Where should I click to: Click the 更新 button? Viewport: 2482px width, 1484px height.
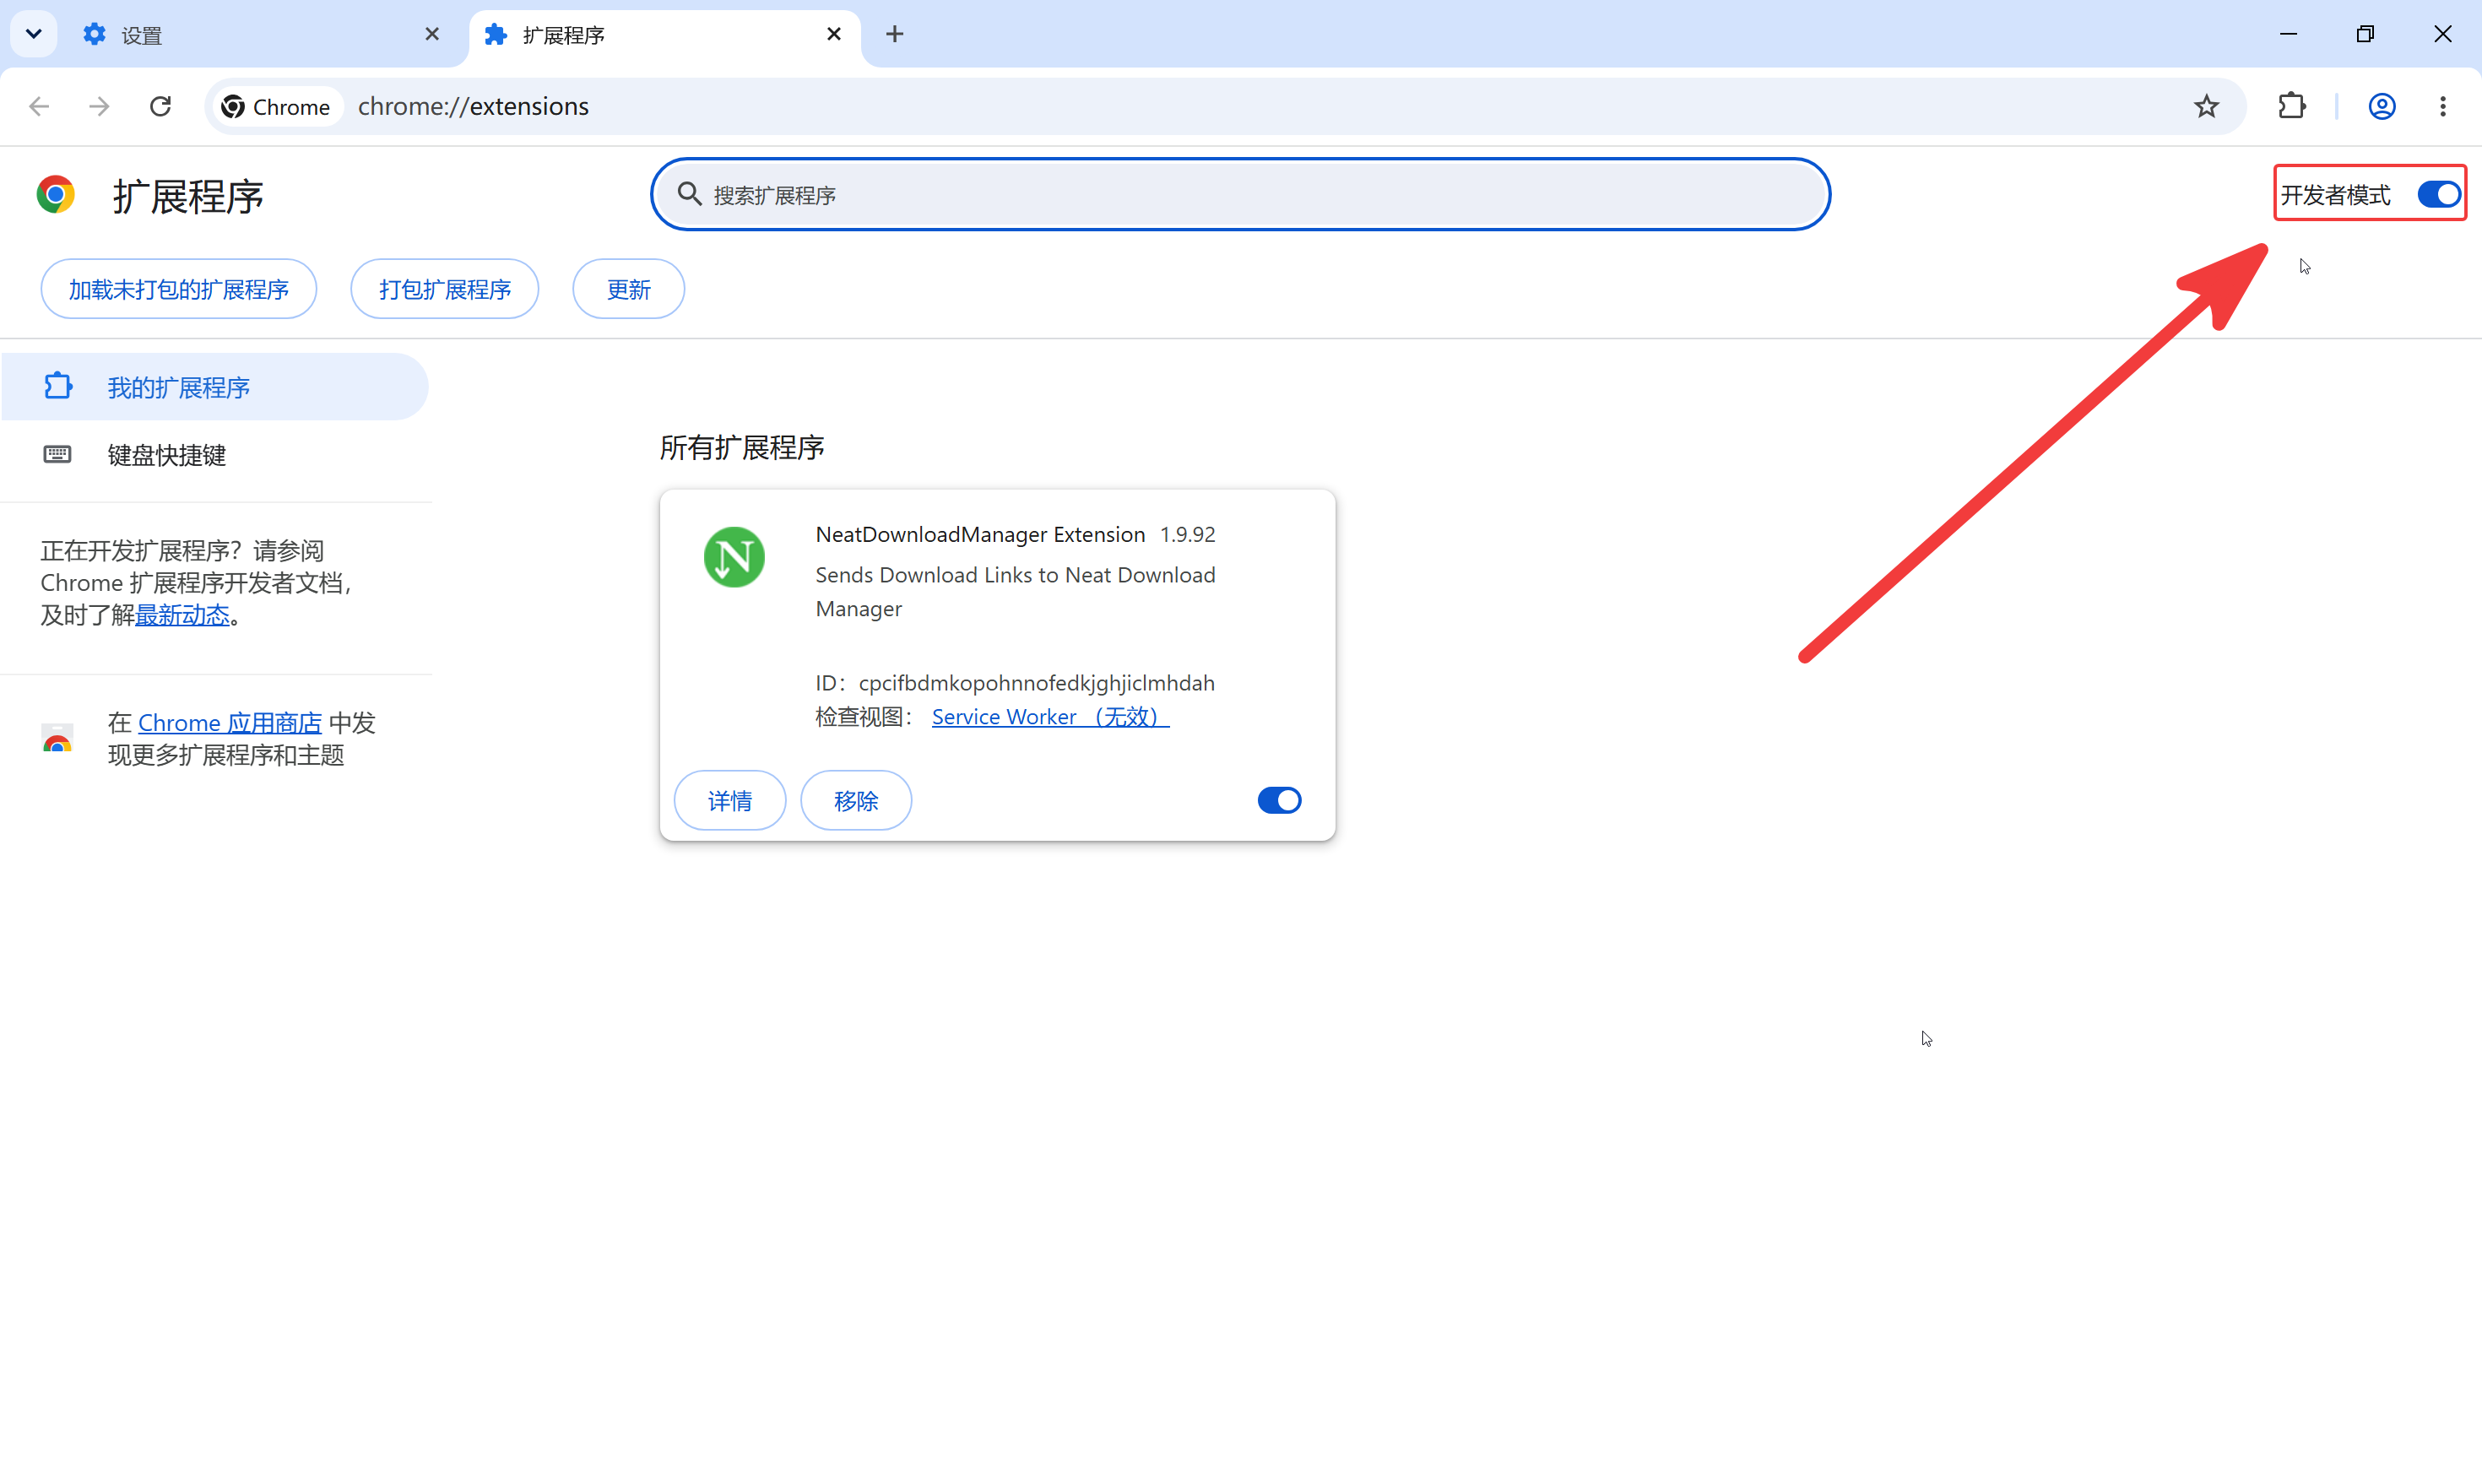coord(629,289)
